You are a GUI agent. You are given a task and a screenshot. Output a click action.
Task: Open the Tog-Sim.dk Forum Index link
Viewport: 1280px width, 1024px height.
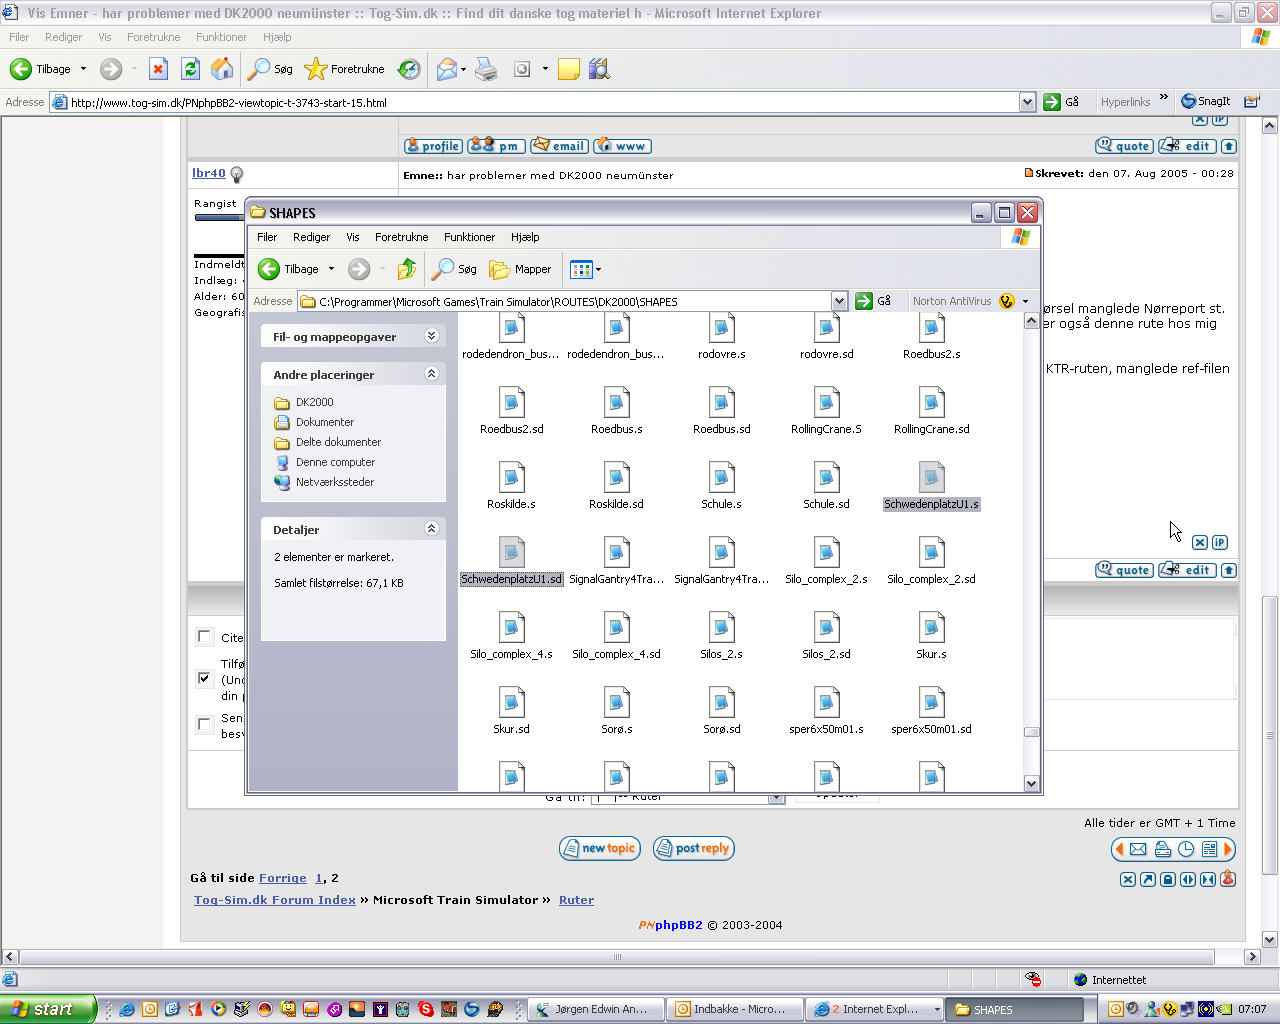[275, 900]
